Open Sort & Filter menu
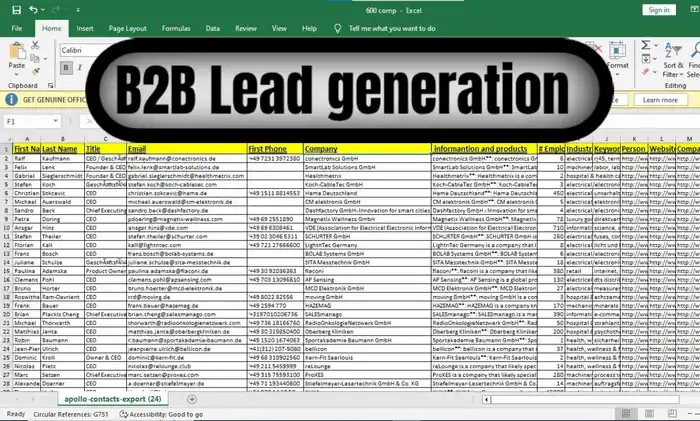The width and height of the screenshot is (700, 421). (673, 60)
